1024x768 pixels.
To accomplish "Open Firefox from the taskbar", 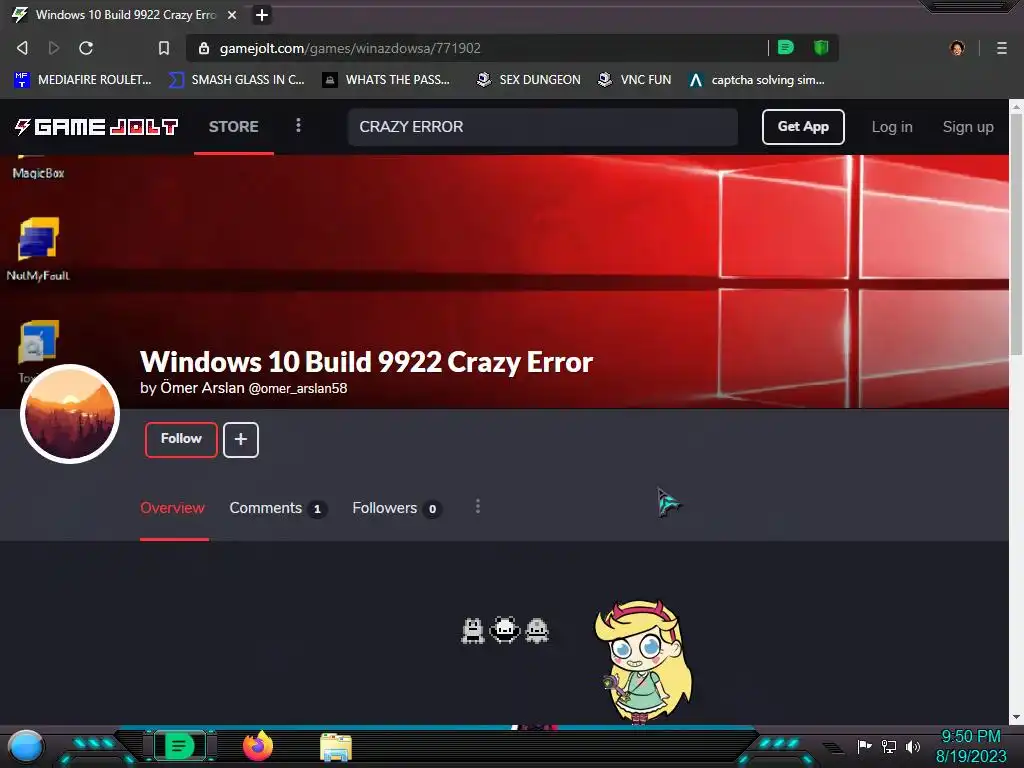I will [x=258, y=746].
